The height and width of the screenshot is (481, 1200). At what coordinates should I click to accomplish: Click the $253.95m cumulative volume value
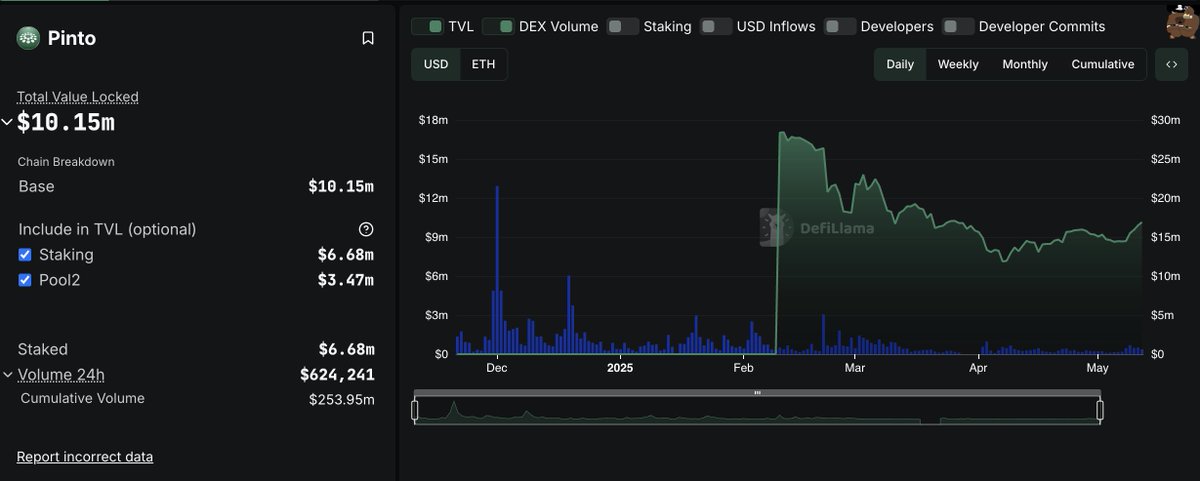pyautogui.click(x=342, y=399)
